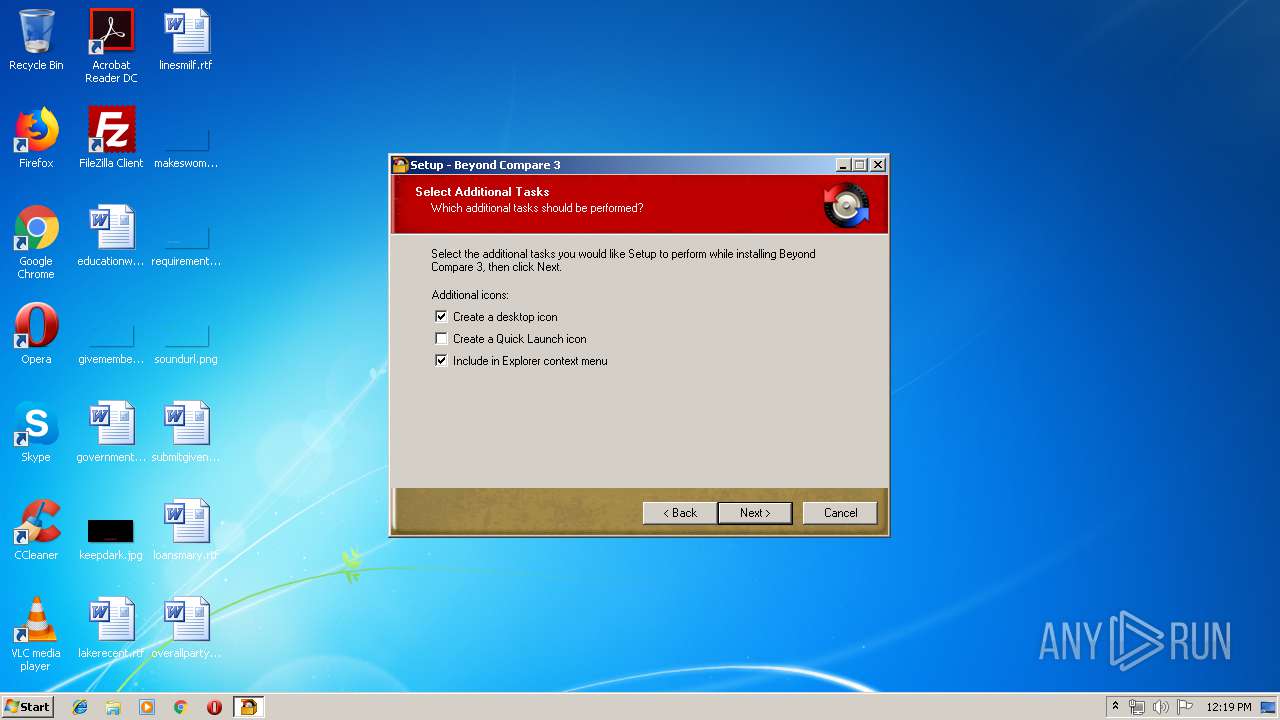Click 'Which additional tasks should be performed?' text
1280x720 pixels.
click(537, 208)
